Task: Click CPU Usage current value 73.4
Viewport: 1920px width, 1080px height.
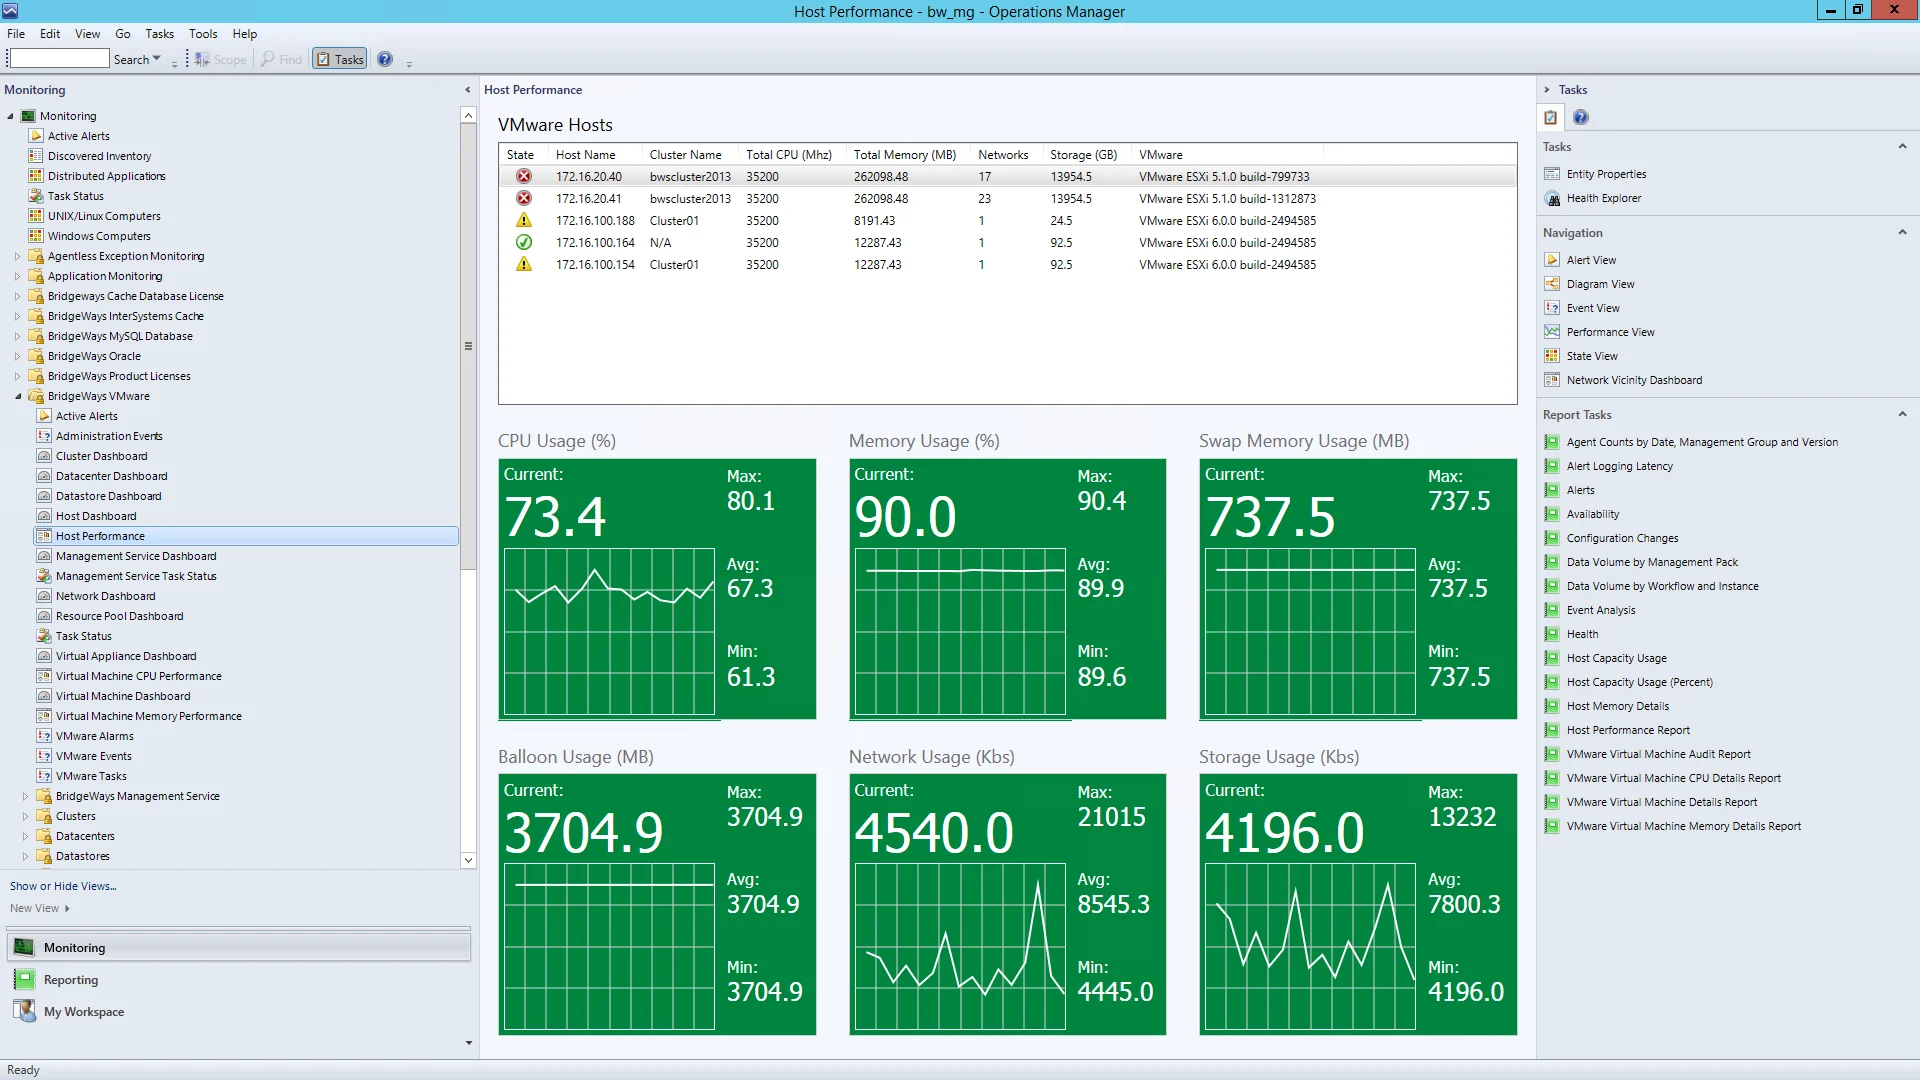Action: tap(555, 517)
